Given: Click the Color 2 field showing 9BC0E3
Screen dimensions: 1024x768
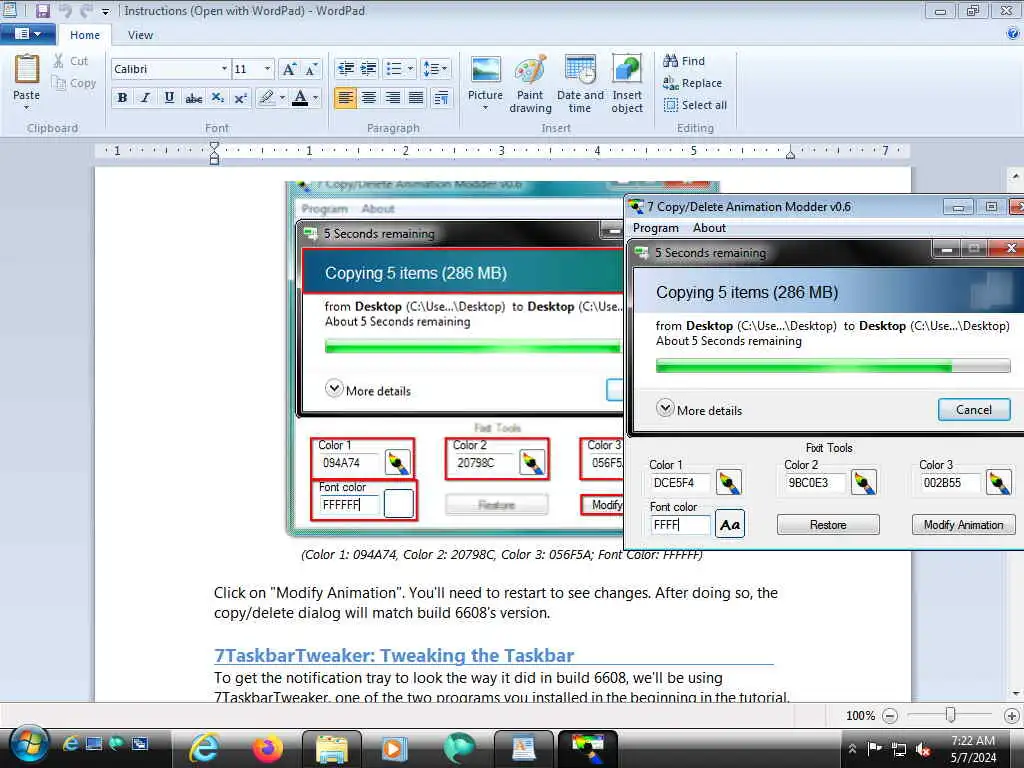Looking at the screenshot, I should coord(814,483).
